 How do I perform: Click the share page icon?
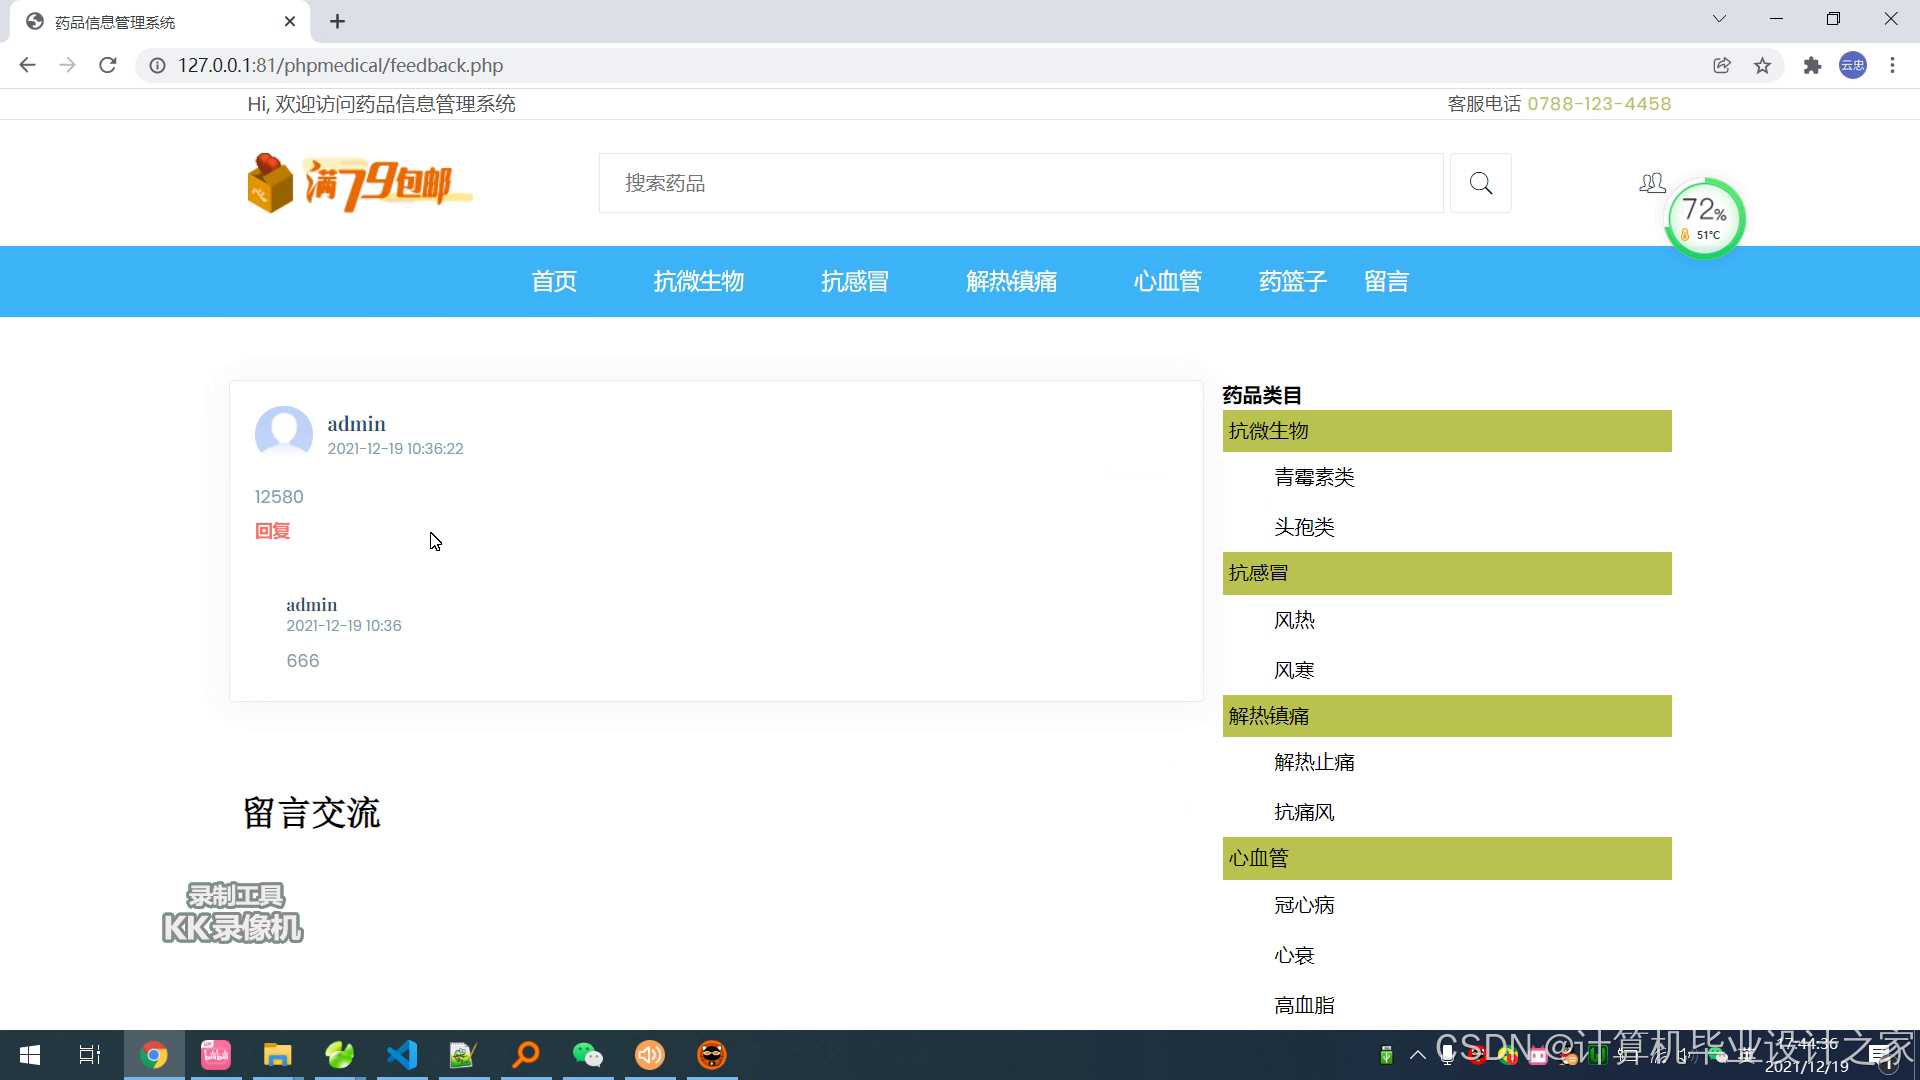pos(1721,66)
